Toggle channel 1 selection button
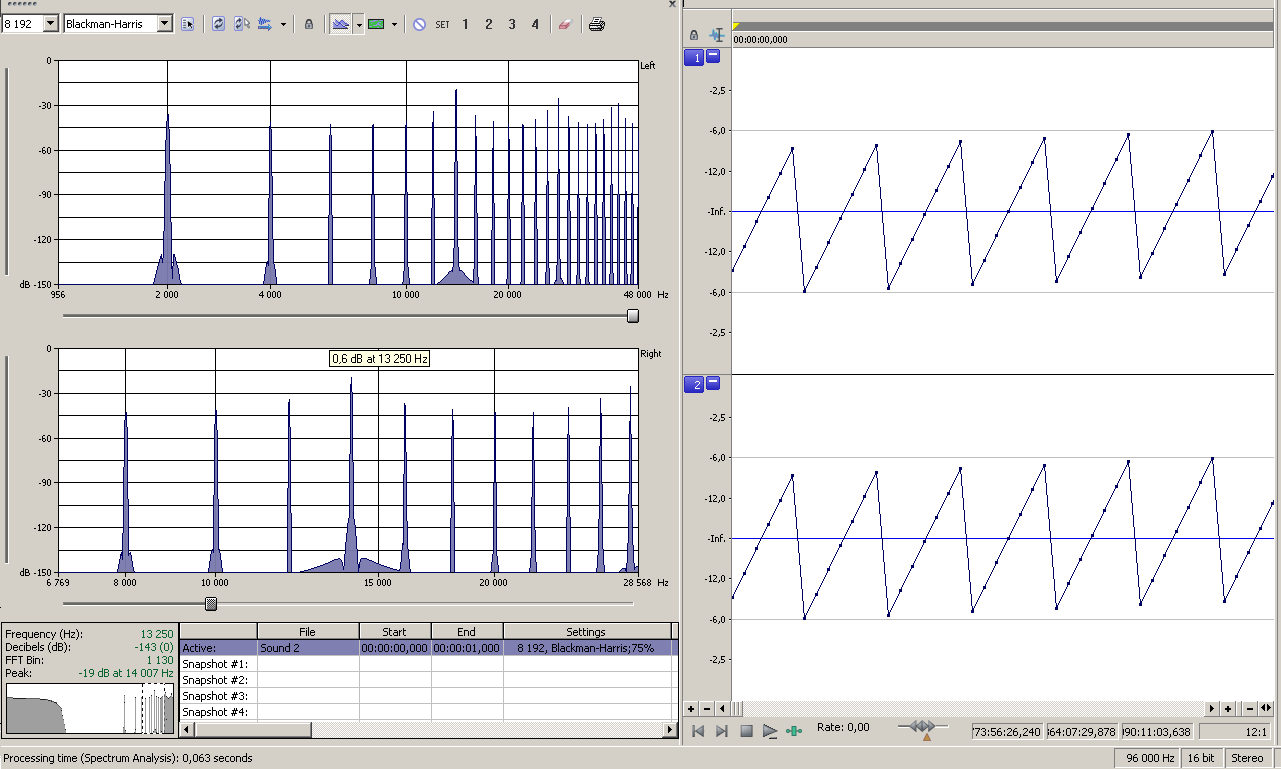The image size is (1281, 769). pos(693,57)
